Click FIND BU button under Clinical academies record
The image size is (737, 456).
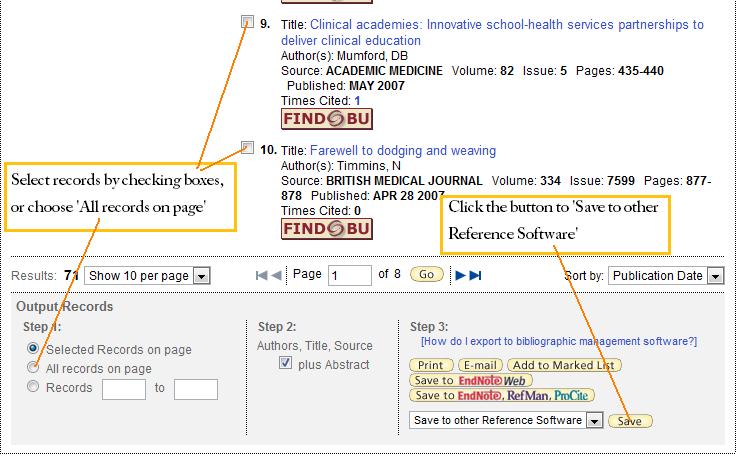[x=327, y=119]
